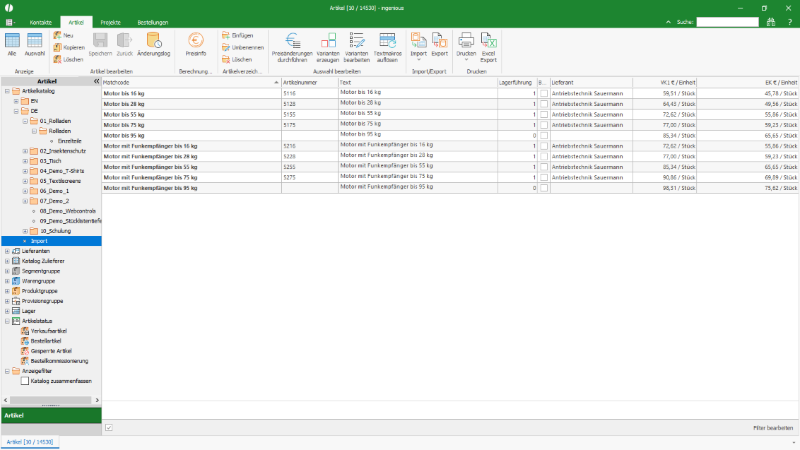
Task: Select Gesperrte Artikel entry
Action: click(x=51, y=351)
